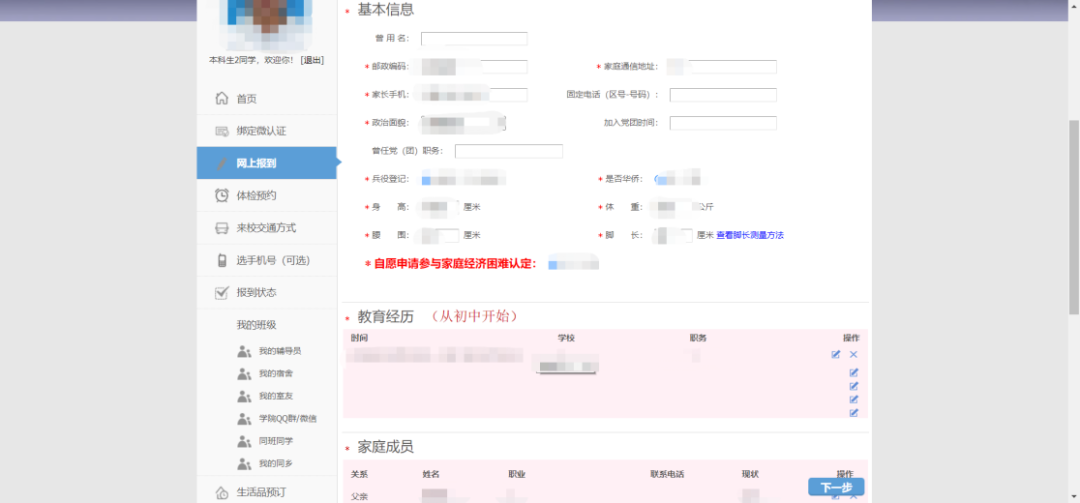This screenshot has height=503, width=1080.
Task: Click the people icon beside 同班同学
Action: coord(244,441)
